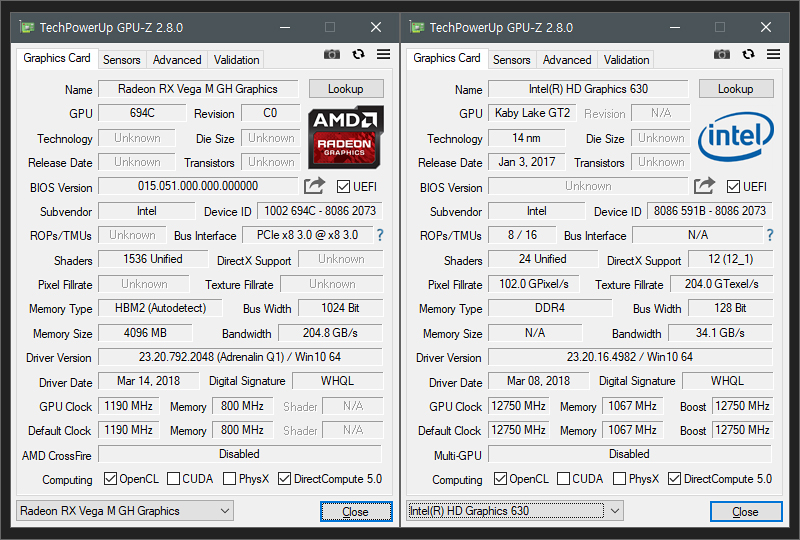Click Intel Pixel Fillrate '102.0 GPixel/s' value

tap(534, 284)
